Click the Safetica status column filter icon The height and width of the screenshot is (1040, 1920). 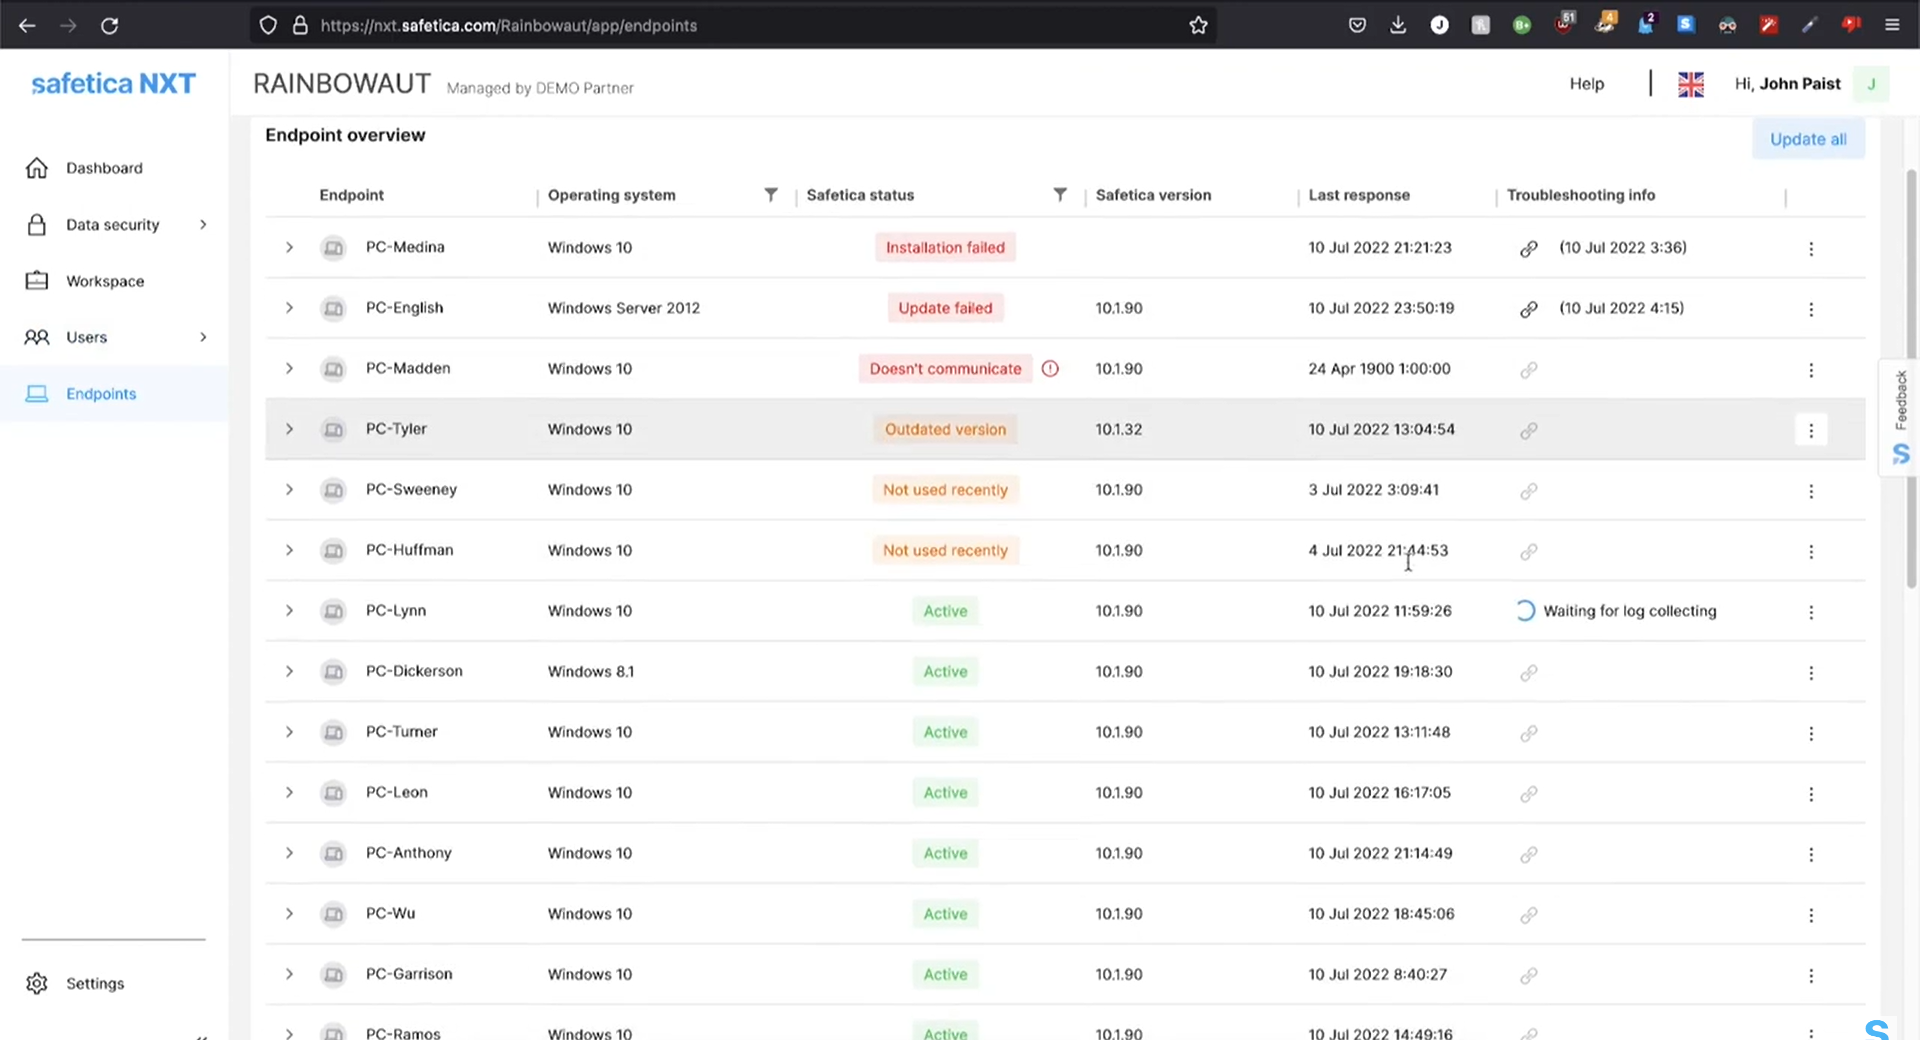coord(1059,195)
